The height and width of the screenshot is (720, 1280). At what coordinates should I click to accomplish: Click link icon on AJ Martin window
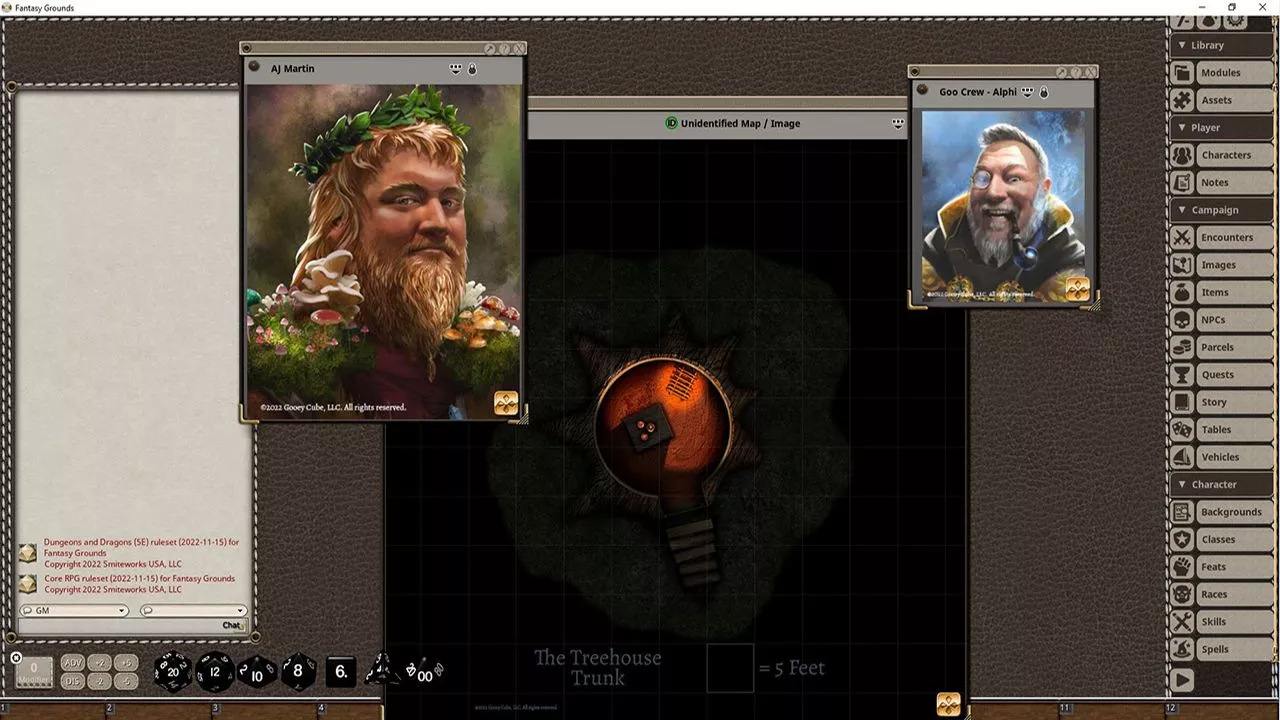254,68
